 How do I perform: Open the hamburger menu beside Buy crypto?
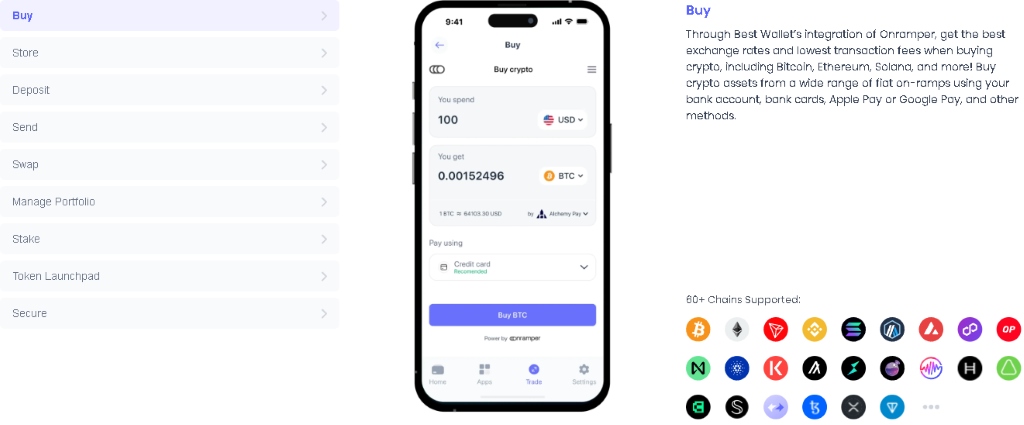tap(592, 69)
